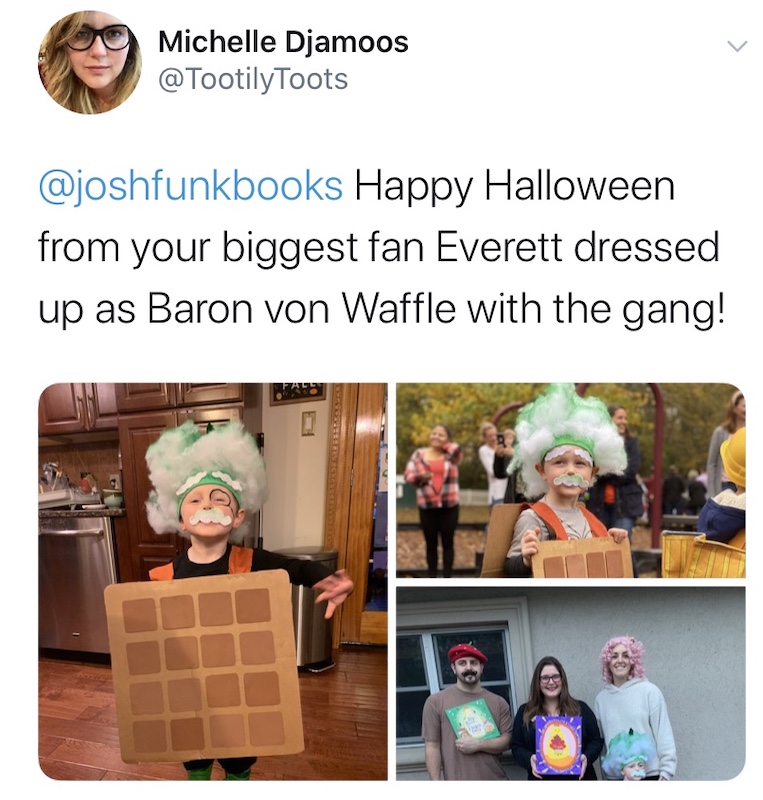
Task: Open the @joshfunkbooks mention link
Action: [x=191, y=186]
